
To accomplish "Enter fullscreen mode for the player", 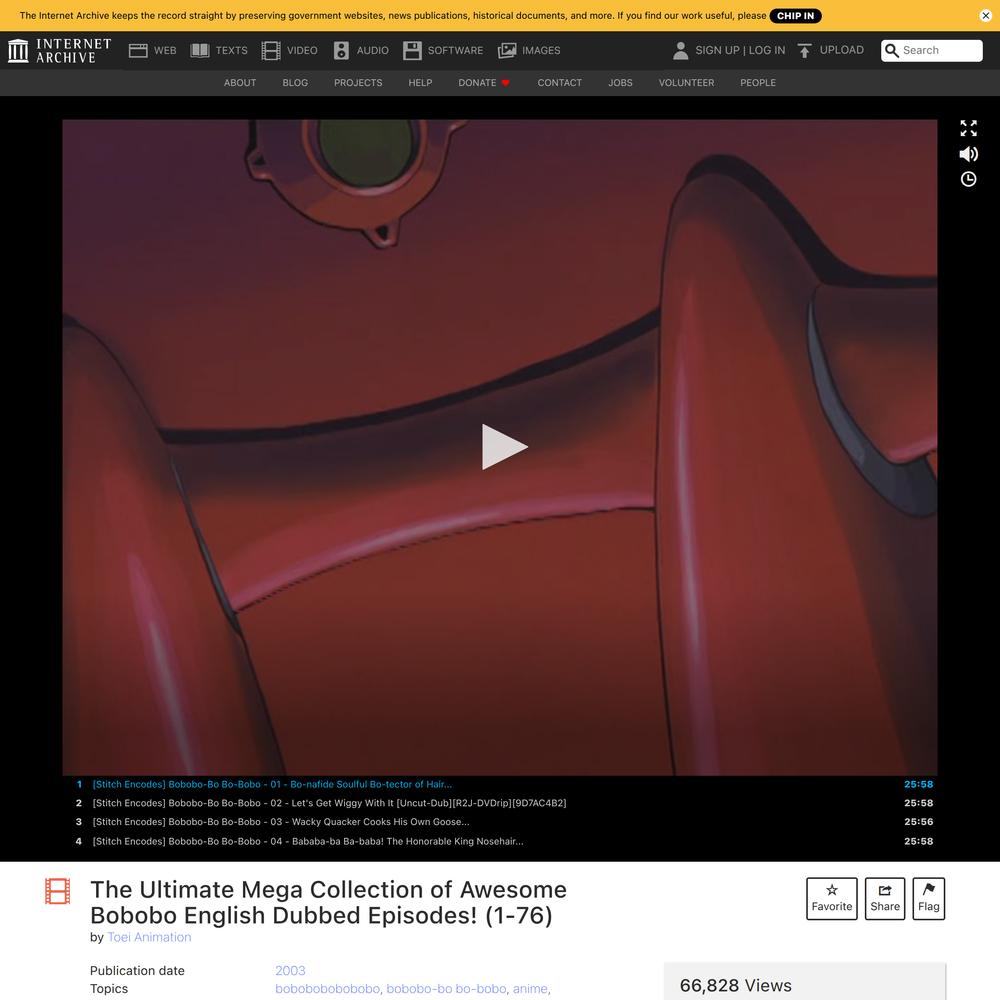I will tap(968, 128).
